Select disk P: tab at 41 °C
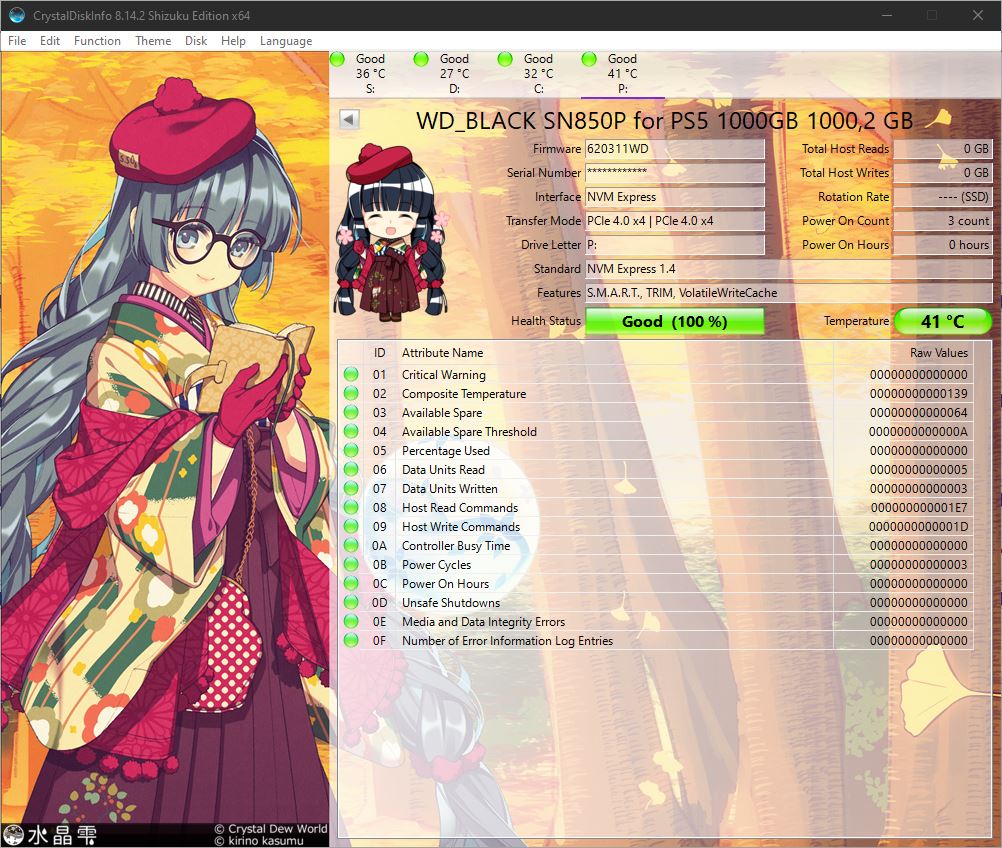Screen dimensions: 1002x848 pyautogui.click(x=622, y=74)
